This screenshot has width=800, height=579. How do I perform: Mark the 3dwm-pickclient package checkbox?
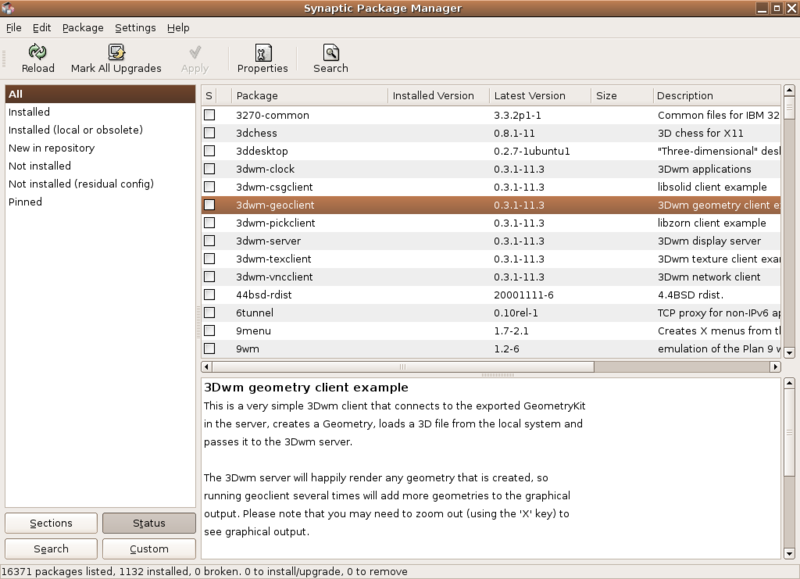pos(209,223)
